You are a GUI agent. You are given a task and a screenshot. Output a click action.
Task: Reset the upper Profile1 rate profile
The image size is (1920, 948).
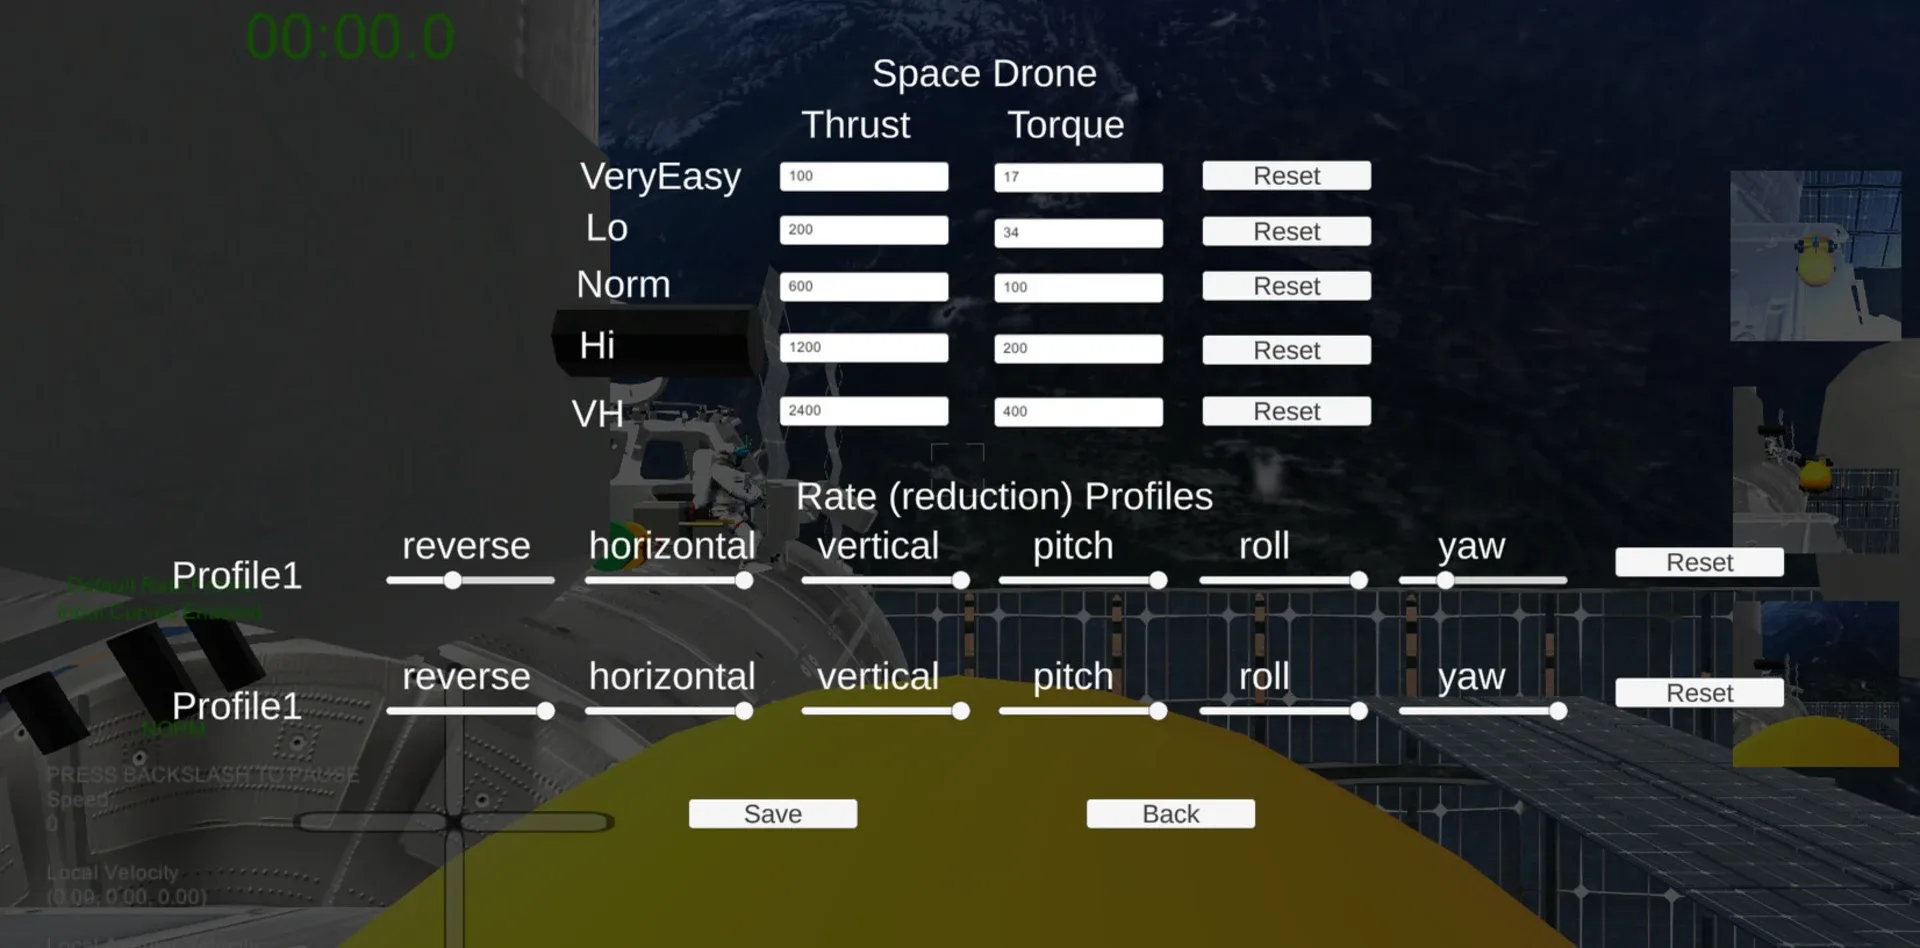pos(1698,563)
